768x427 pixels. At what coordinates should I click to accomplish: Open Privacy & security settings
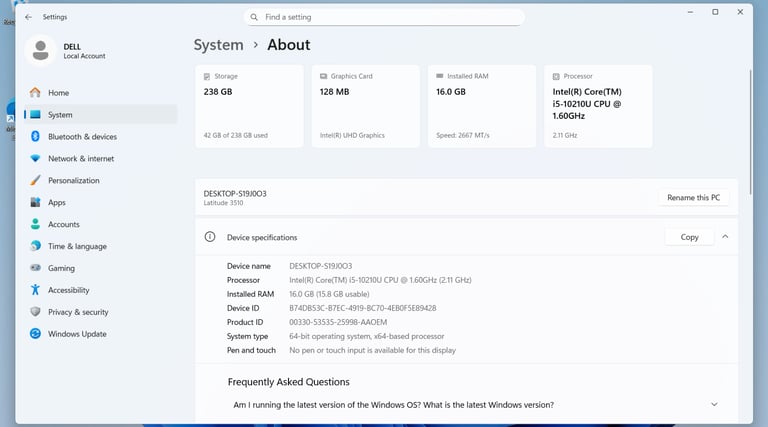point(100,312)
